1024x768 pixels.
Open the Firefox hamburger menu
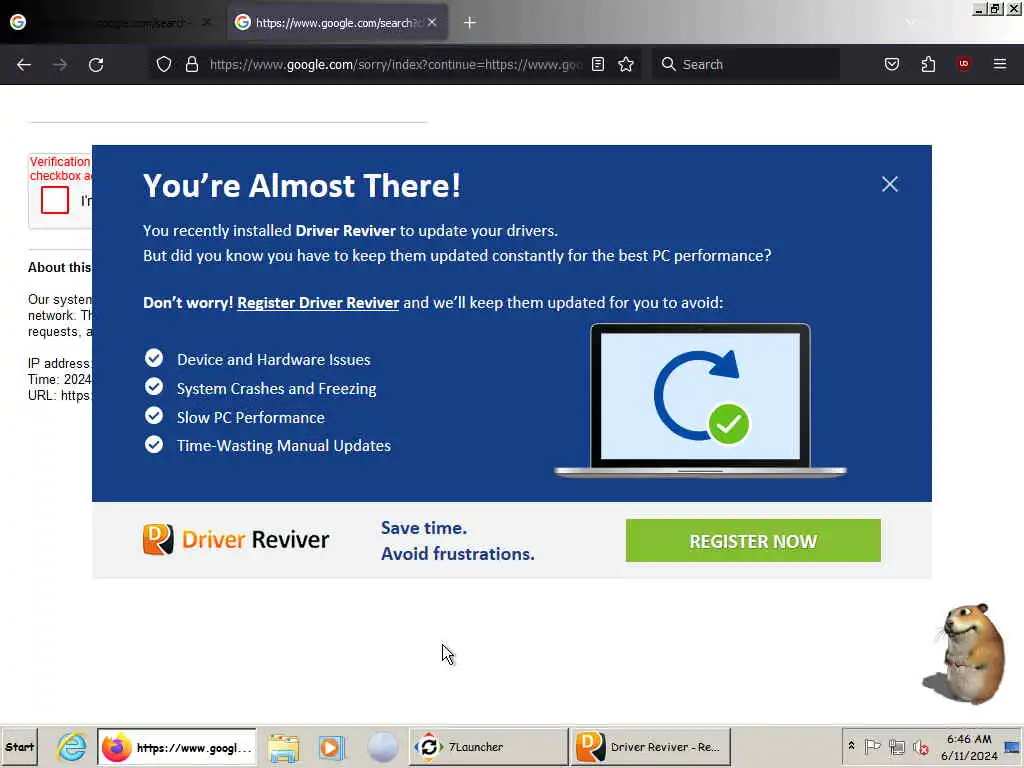coord(999,64)
